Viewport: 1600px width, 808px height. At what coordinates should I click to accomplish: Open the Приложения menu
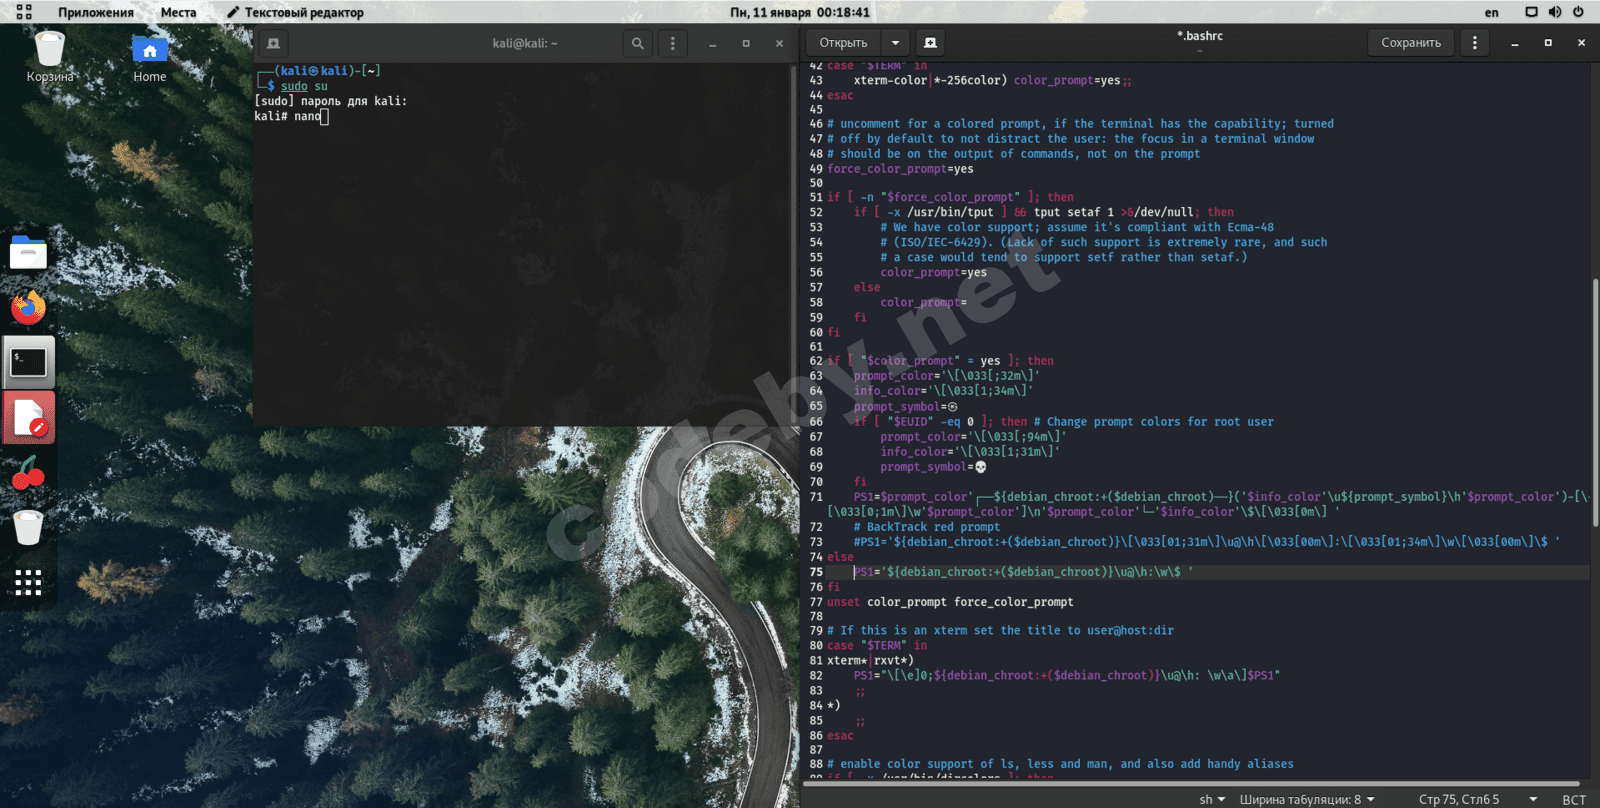coord(95,12)
